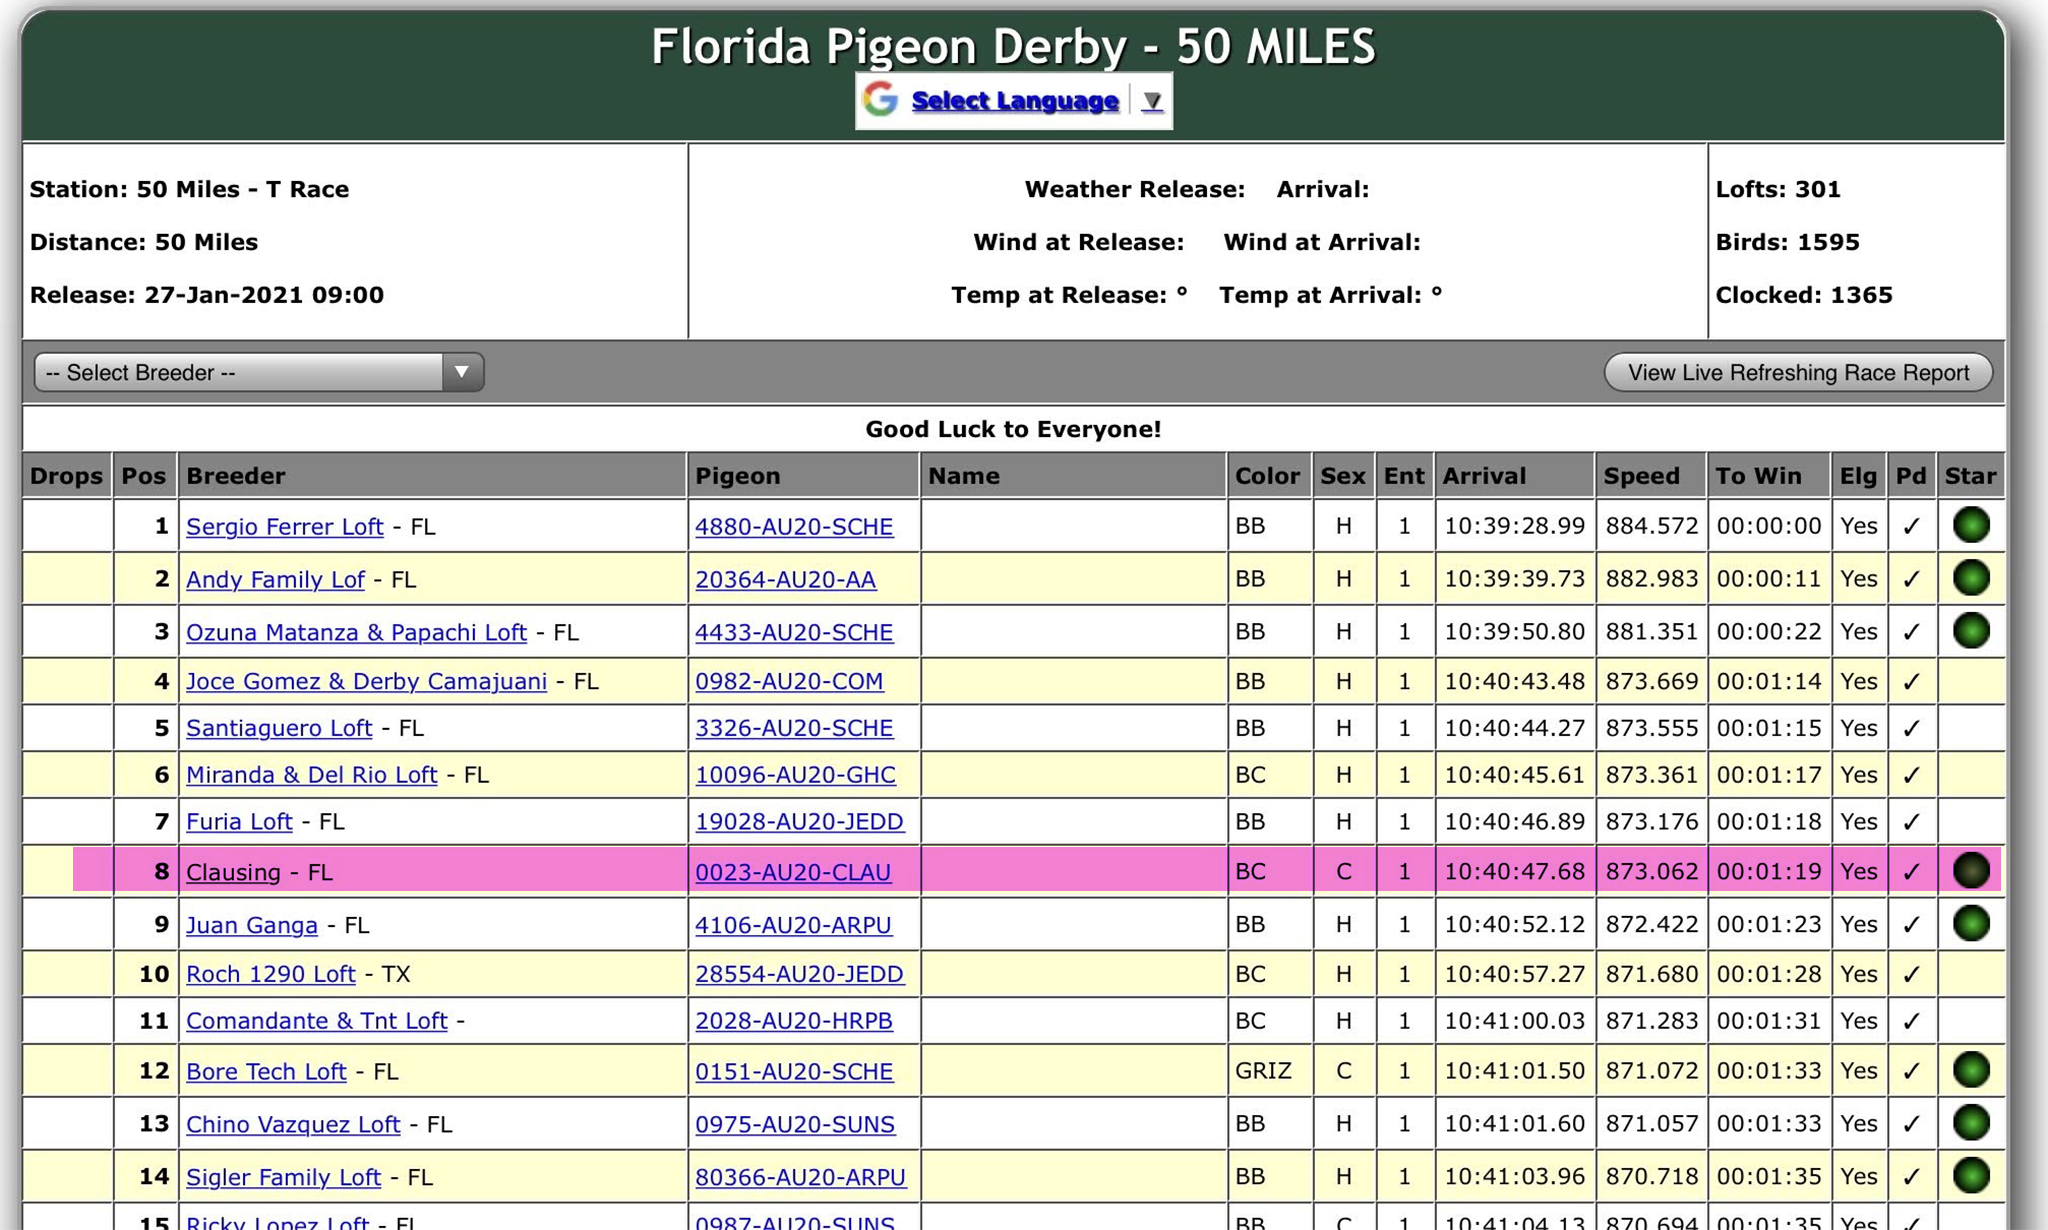Click the Pd checkmark for Santiaguero Loft
The height and width of the screenshot is (1230, 2048).
[1911, 728]
